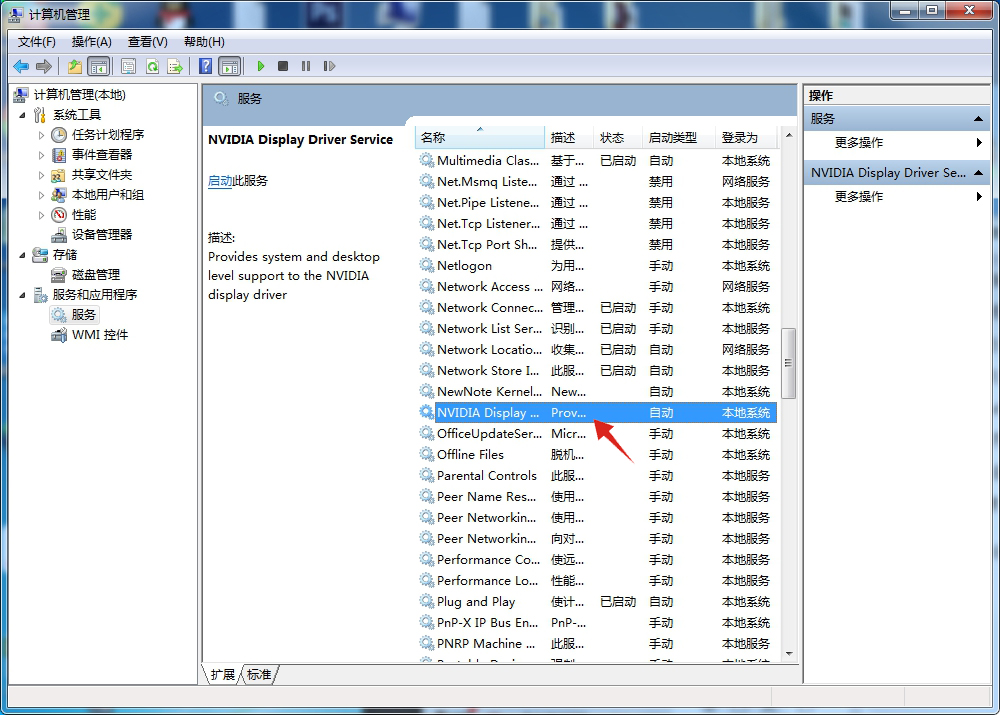This screenshot has width=1000, height=715.
Task: Sort by the 状态 column header
Action: (618, 138)
